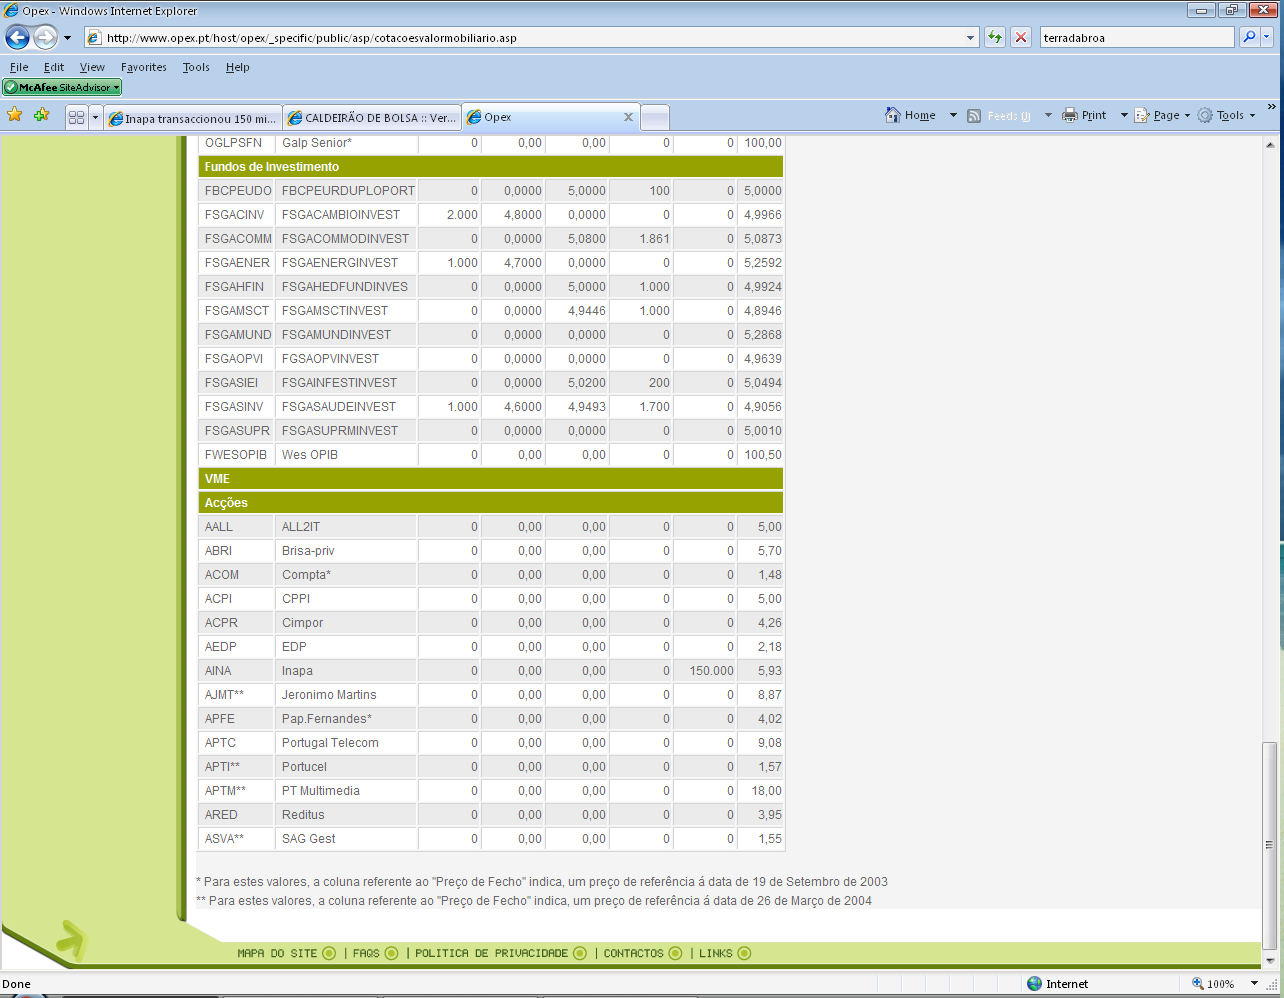Click the terradabroa search input field

(1136, 38)
